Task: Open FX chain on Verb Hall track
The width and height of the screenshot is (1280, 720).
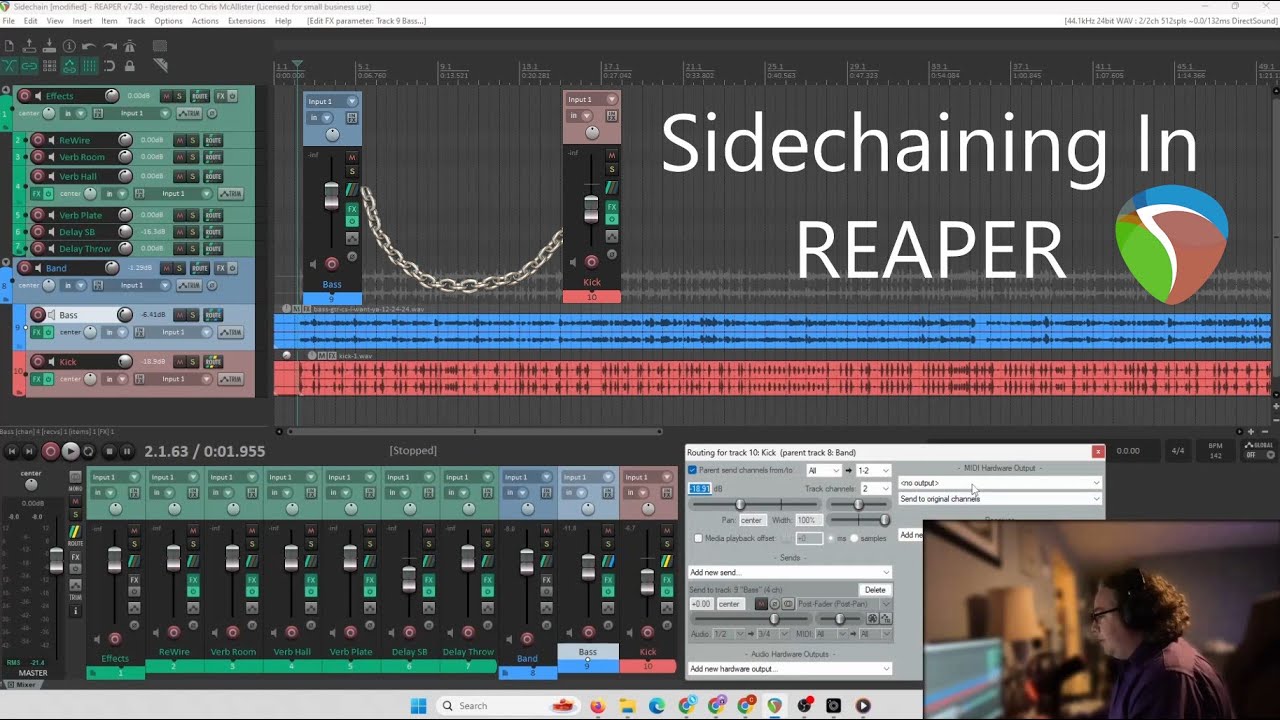Action: [37, 193]
